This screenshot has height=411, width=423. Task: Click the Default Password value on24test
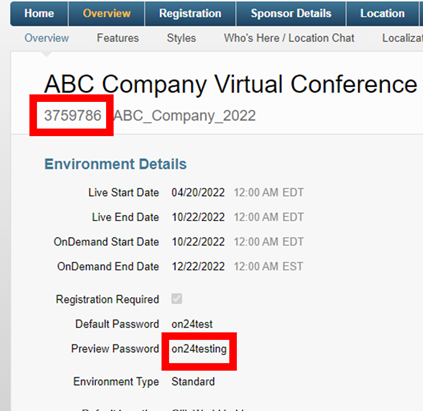(x=192, y=324)
